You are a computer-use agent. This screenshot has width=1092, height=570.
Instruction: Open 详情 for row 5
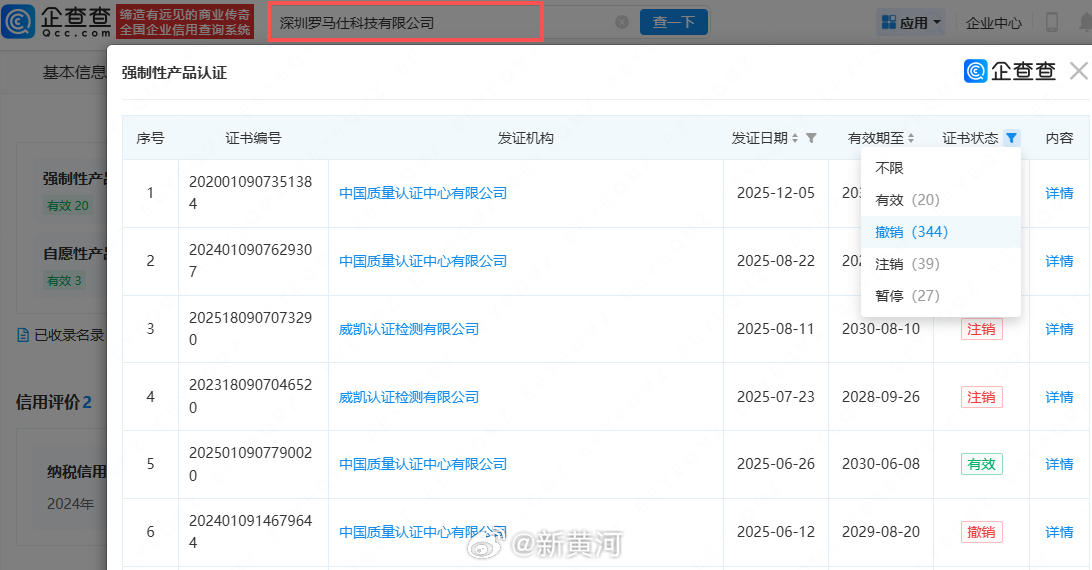tap(1059, 464)
